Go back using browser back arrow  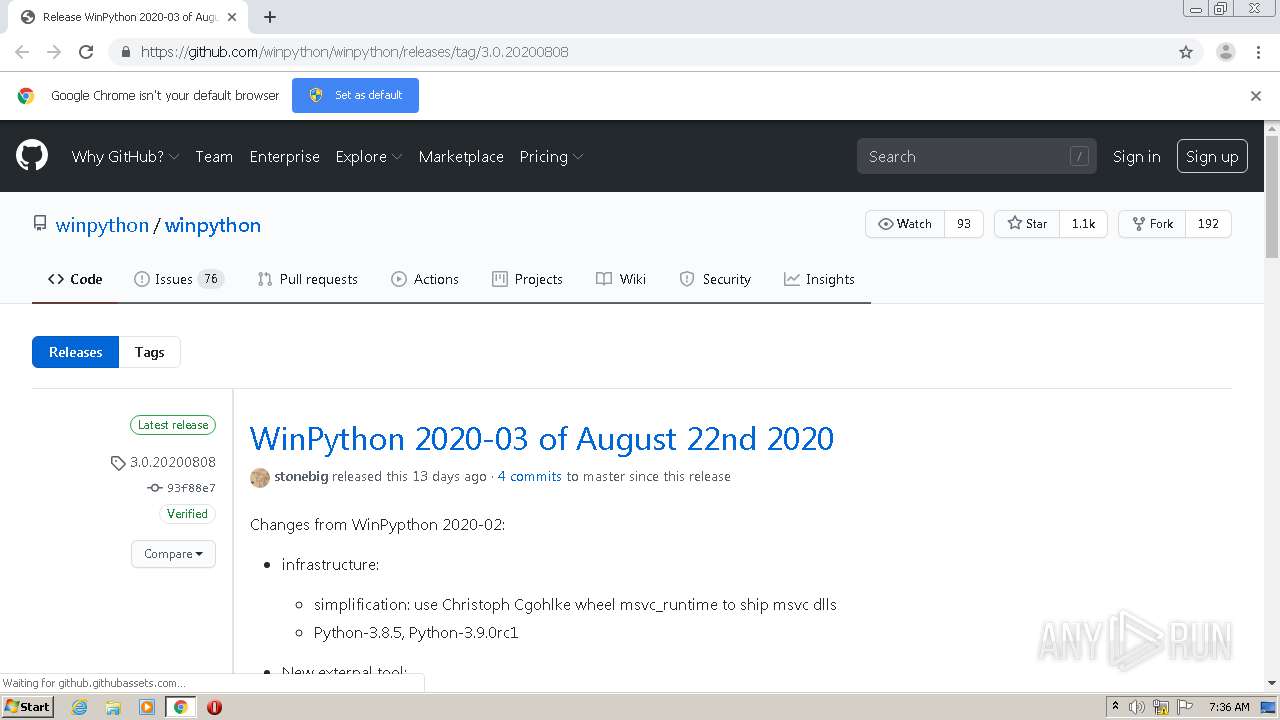[x=22, y=52]
